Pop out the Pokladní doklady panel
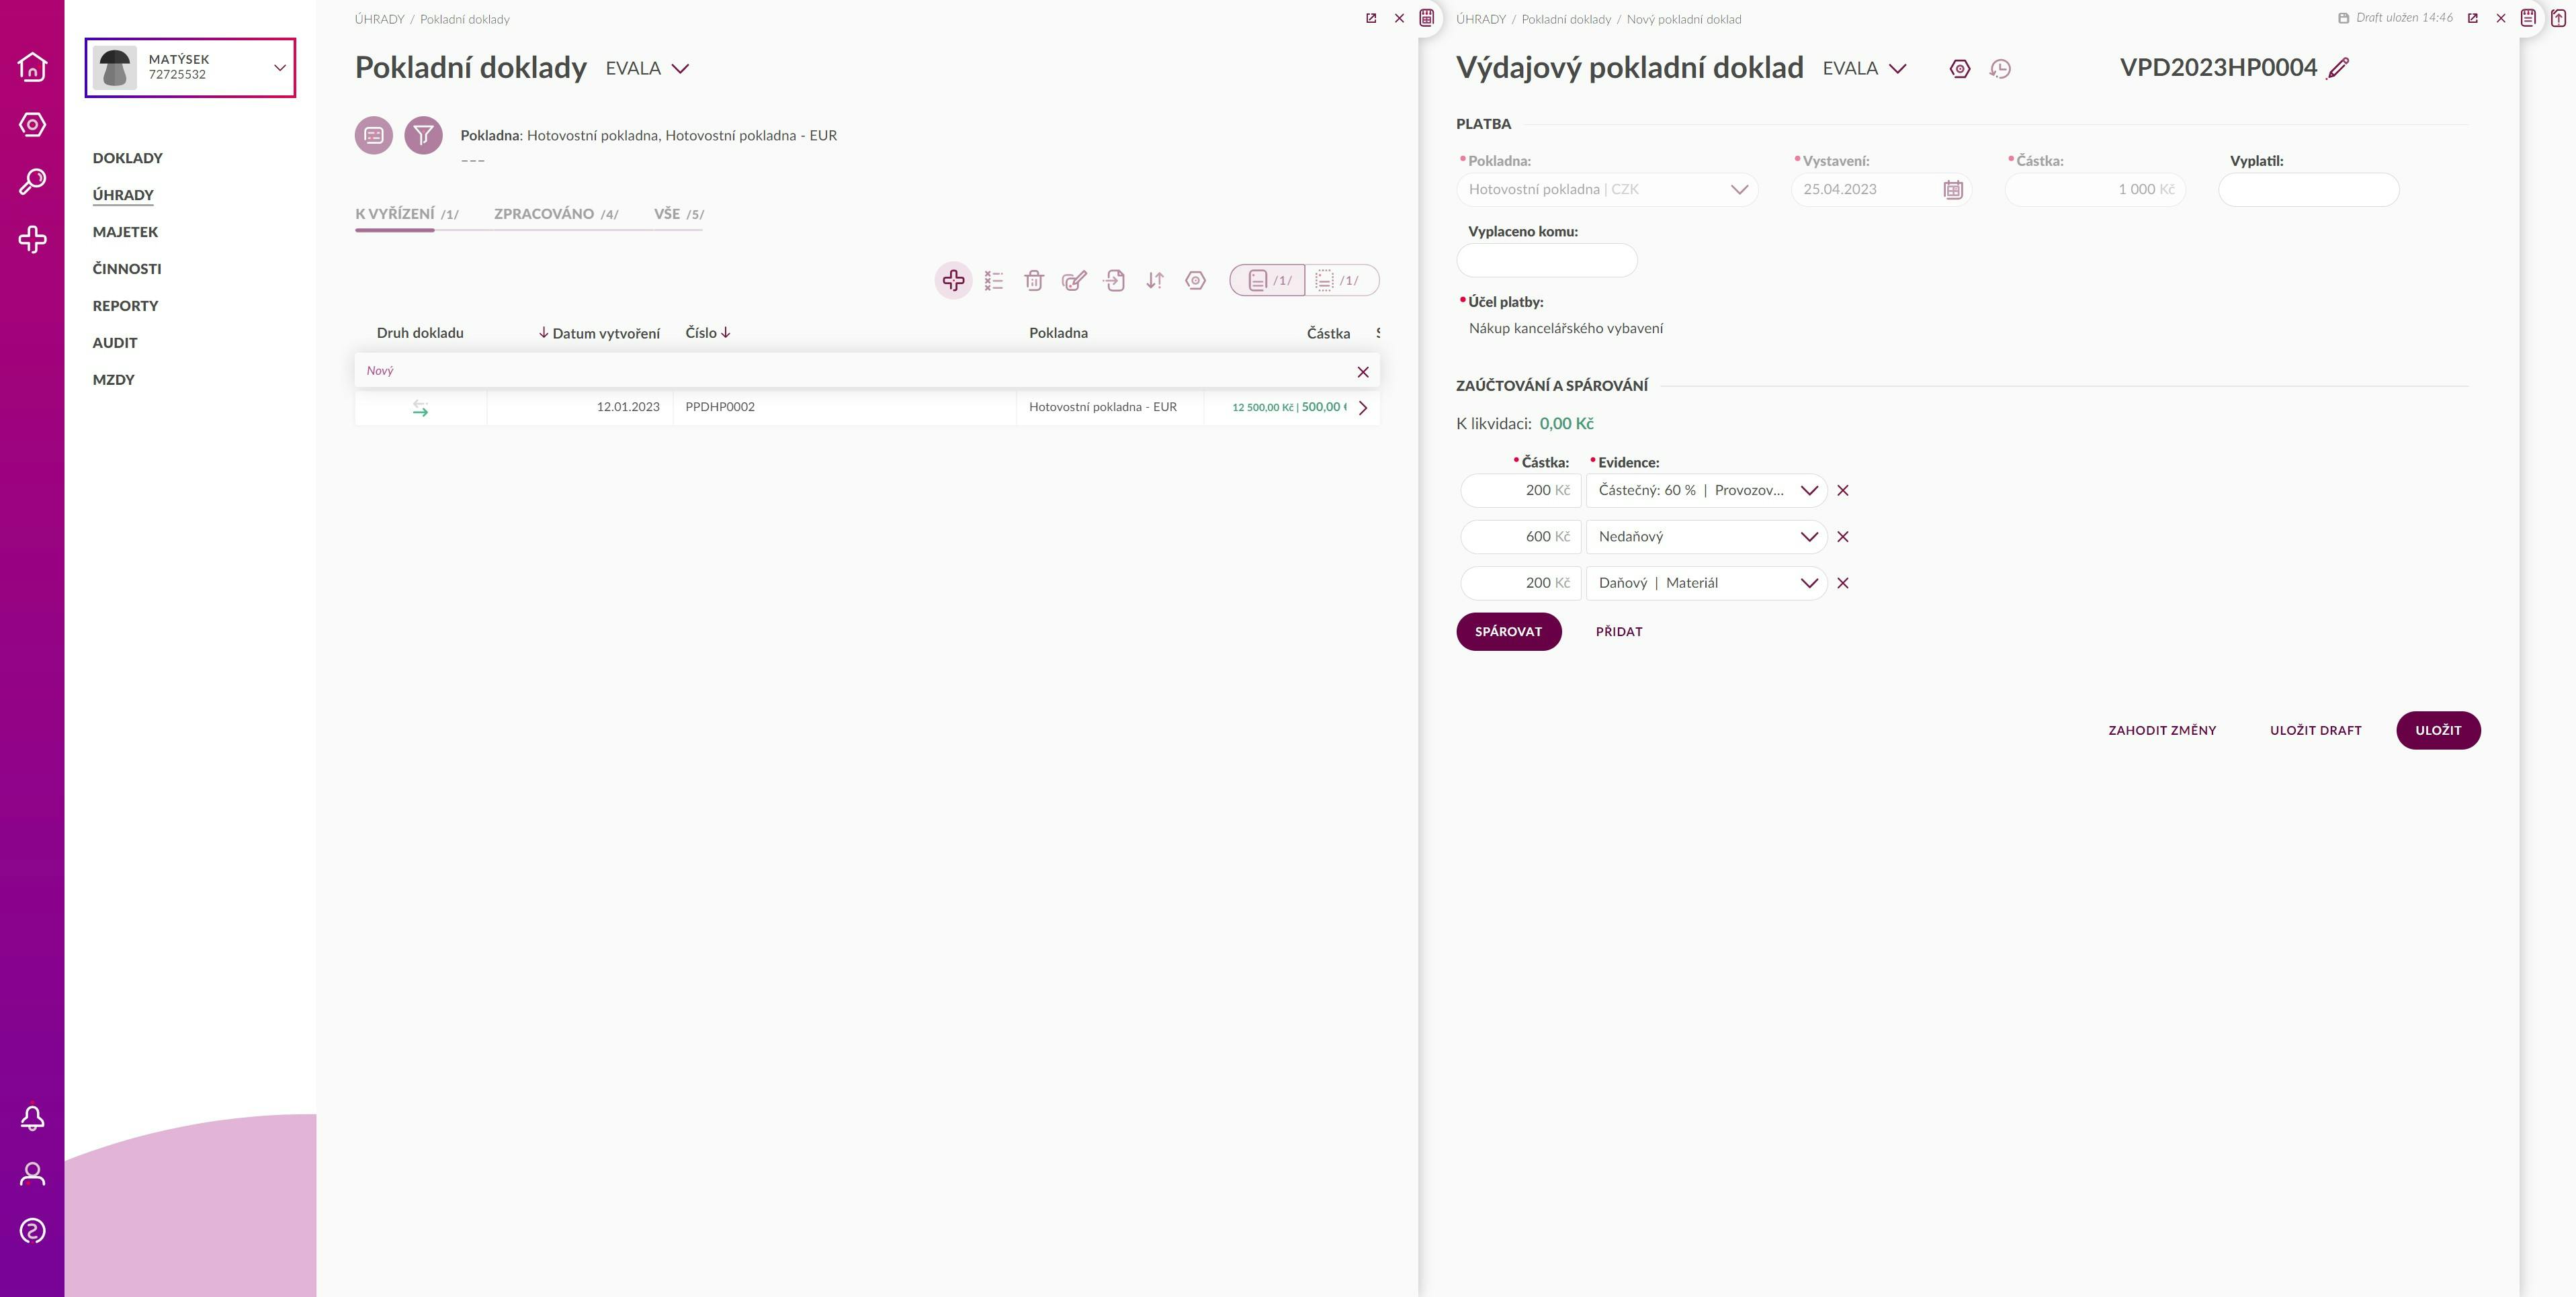The height and width of the screenshot is (1297, 2576). 1371,18
